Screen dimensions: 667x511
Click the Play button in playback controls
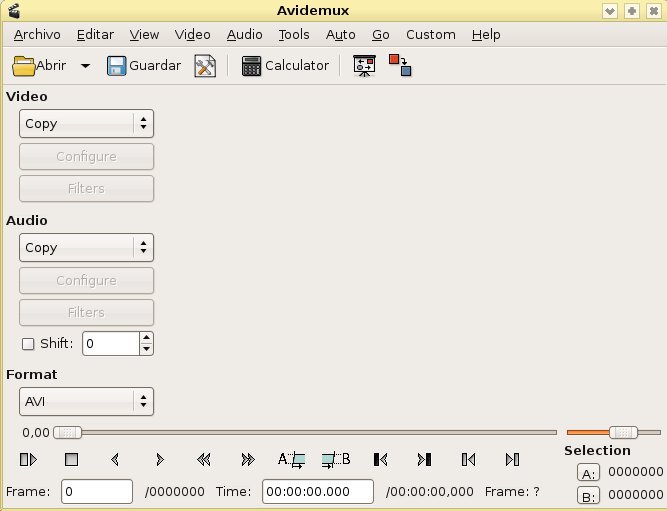tap(28, 460)
